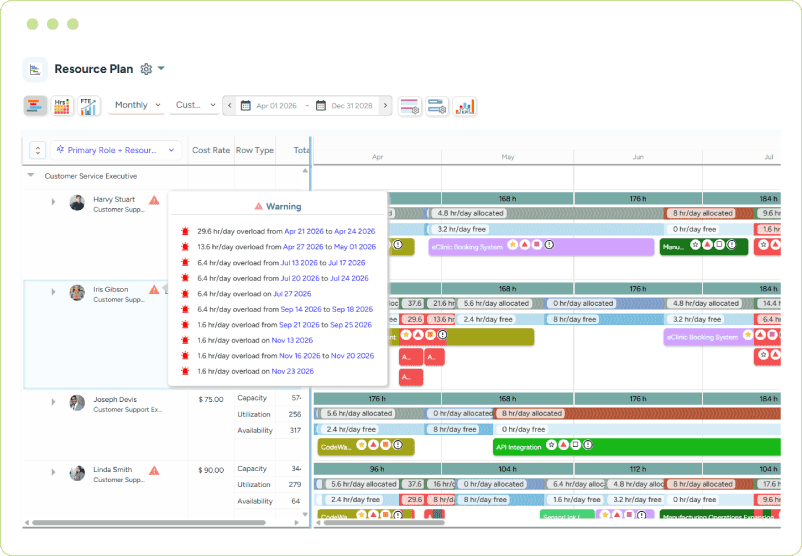Switch to the Hrs heatmap view
802x556 pixels.
[62, 106]
